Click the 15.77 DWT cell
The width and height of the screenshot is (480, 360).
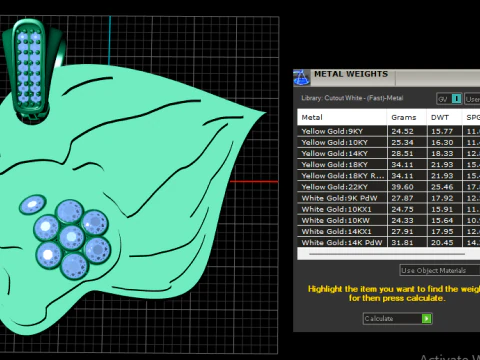[444, 131]
